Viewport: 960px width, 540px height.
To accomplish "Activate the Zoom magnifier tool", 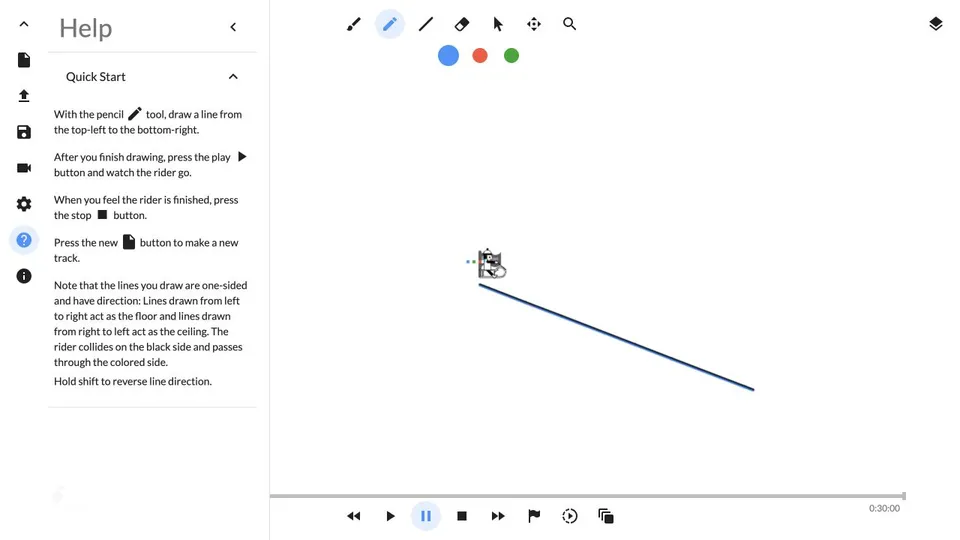I will pyautogui.click(x=569, y=24).
